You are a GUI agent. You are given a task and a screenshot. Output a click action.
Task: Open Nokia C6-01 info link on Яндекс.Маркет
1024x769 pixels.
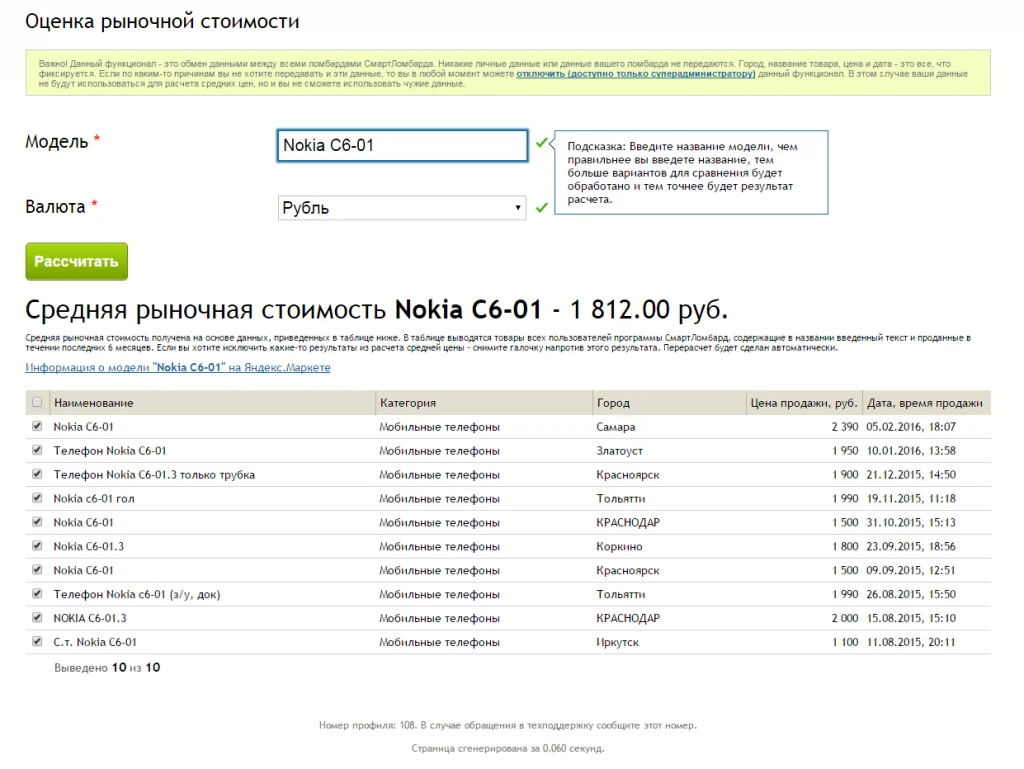point(178,368)
